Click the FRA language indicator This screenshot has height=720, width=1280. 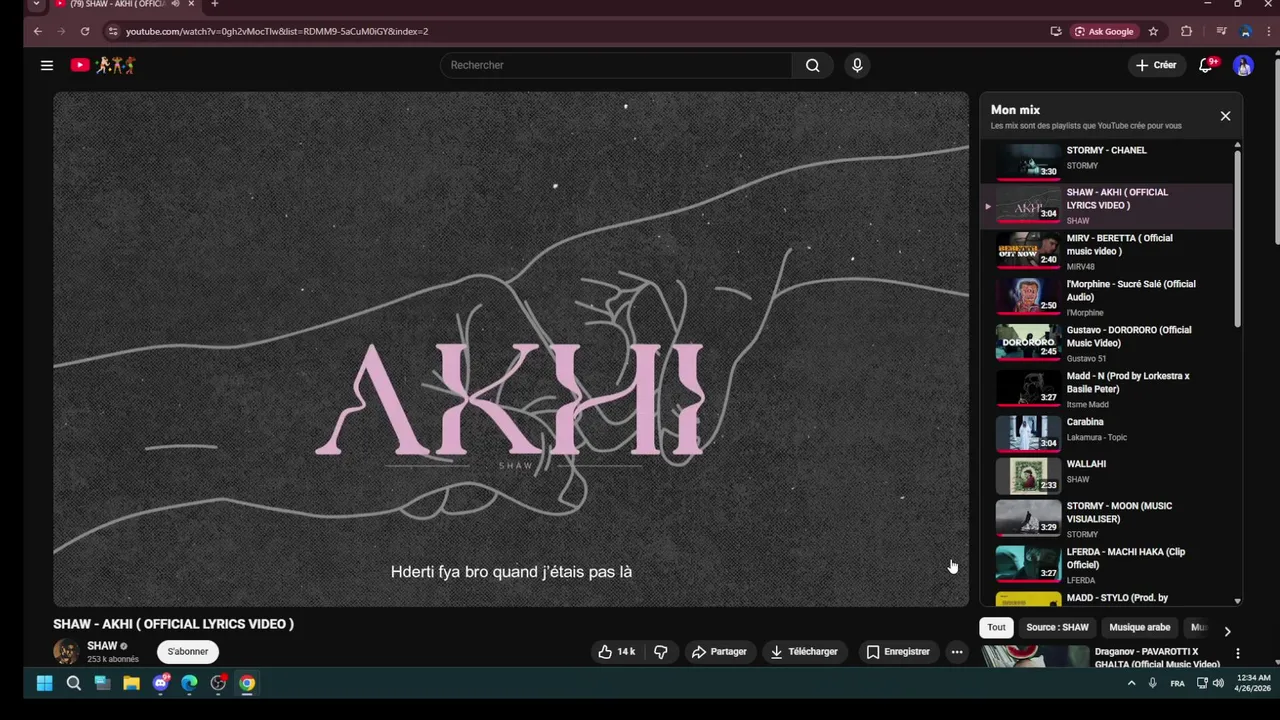coord(1177,684)
